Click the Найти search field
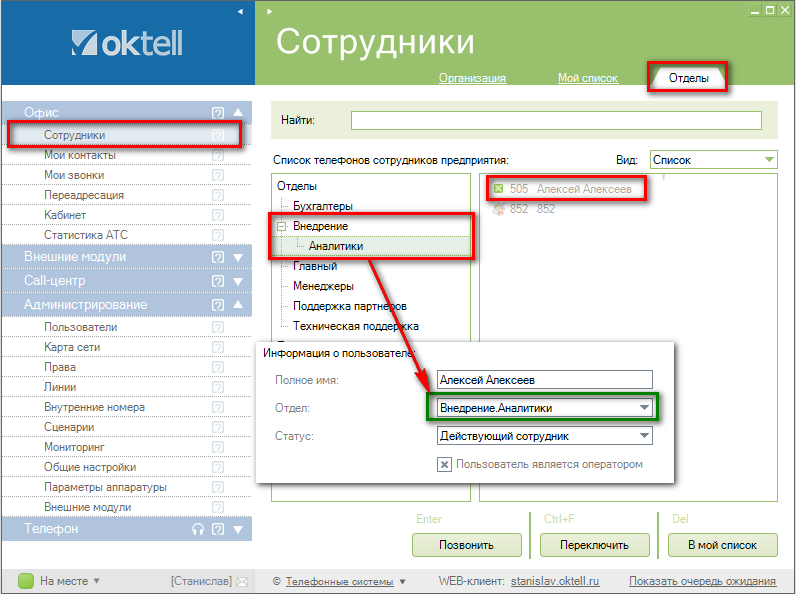The width and height of the screenshot is (796, 594). 556,121
